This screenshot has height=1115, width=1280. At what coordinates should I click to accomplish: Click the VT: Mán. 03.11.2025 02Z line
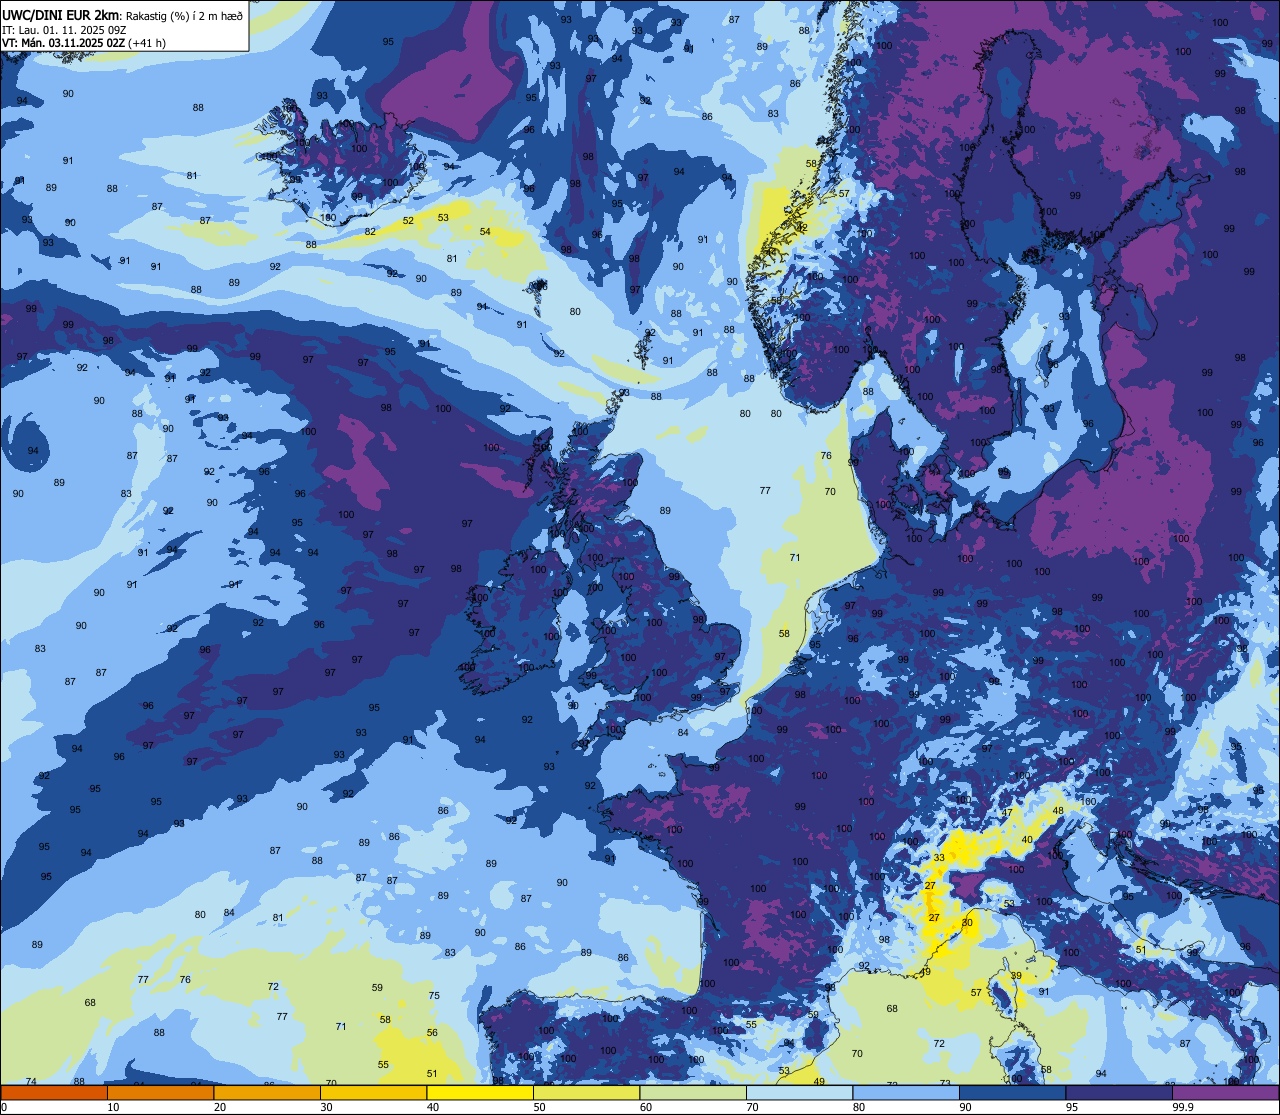(63, 43)
